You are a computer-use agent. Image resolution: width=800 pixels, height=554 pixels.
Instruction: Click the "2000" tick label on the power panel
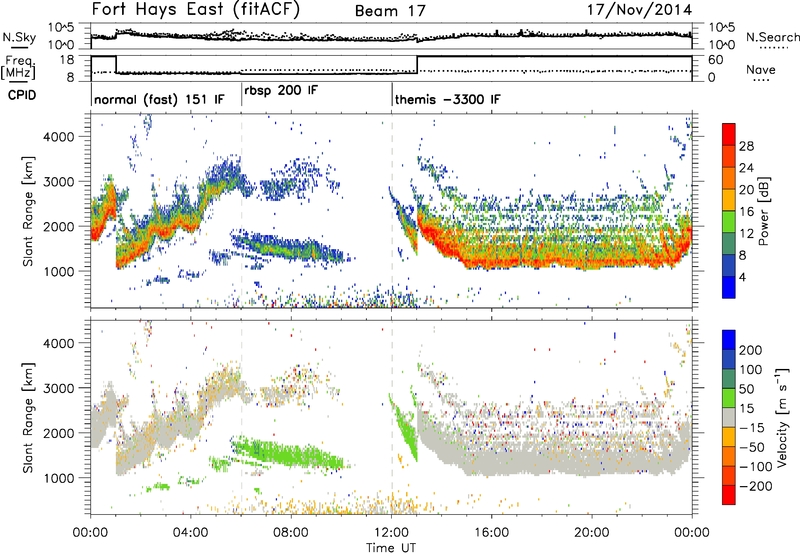tap(58, 226)
